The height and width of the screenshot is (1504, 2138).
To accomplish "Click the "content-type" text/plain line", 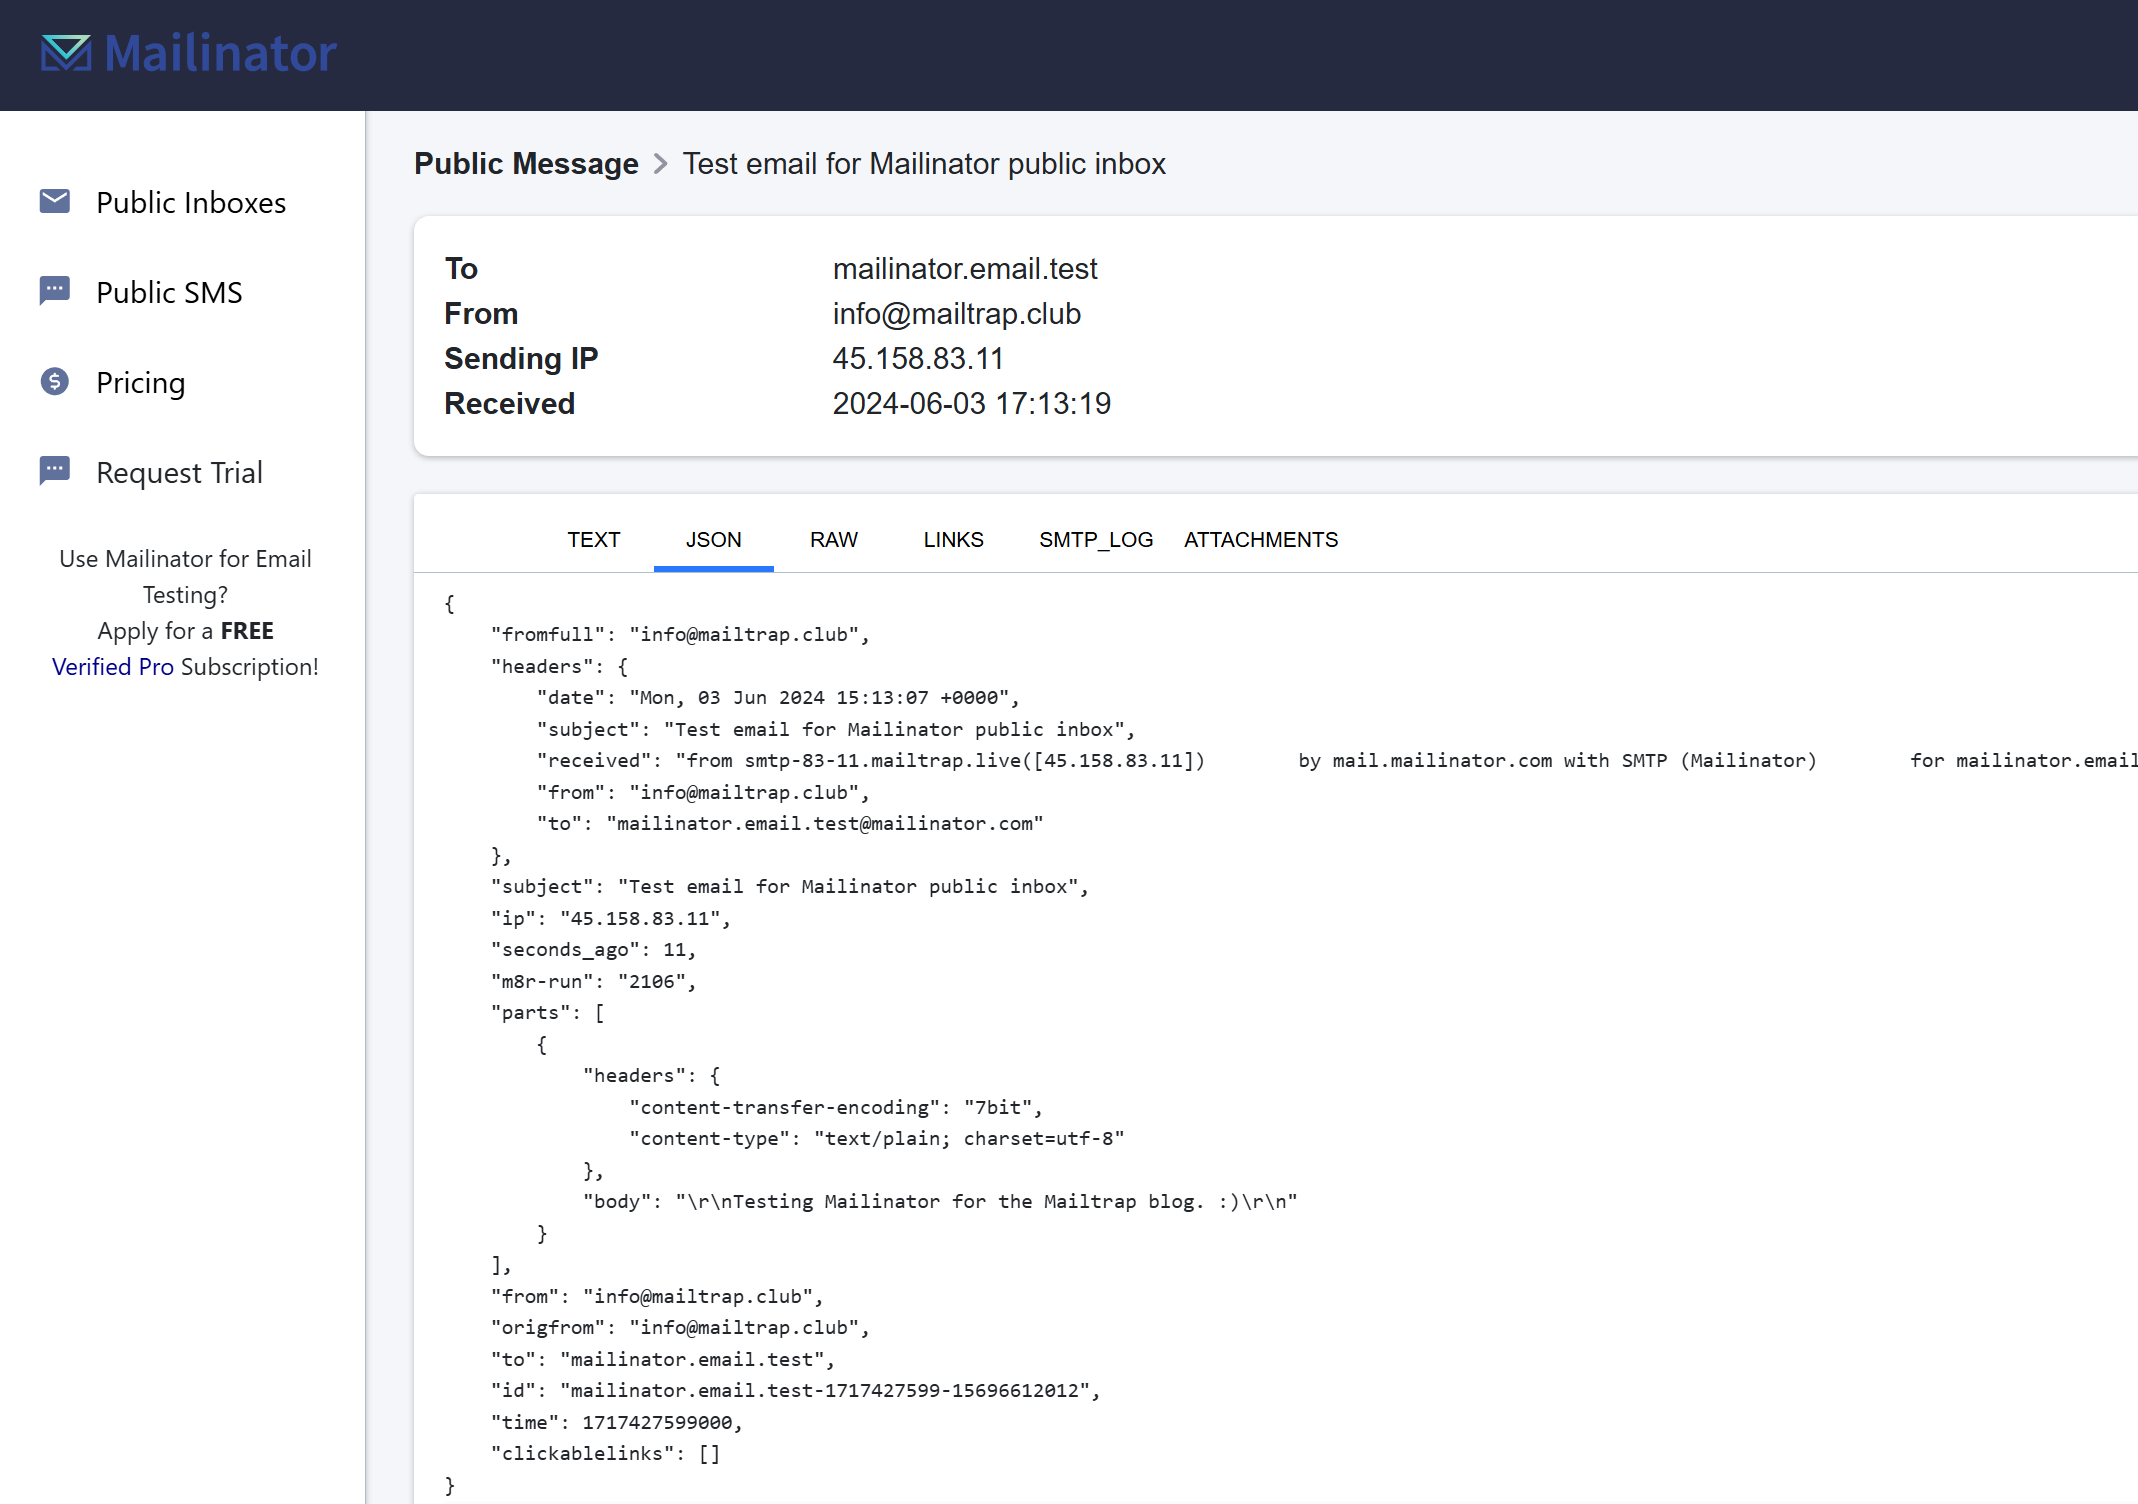I will point(877,1139).
